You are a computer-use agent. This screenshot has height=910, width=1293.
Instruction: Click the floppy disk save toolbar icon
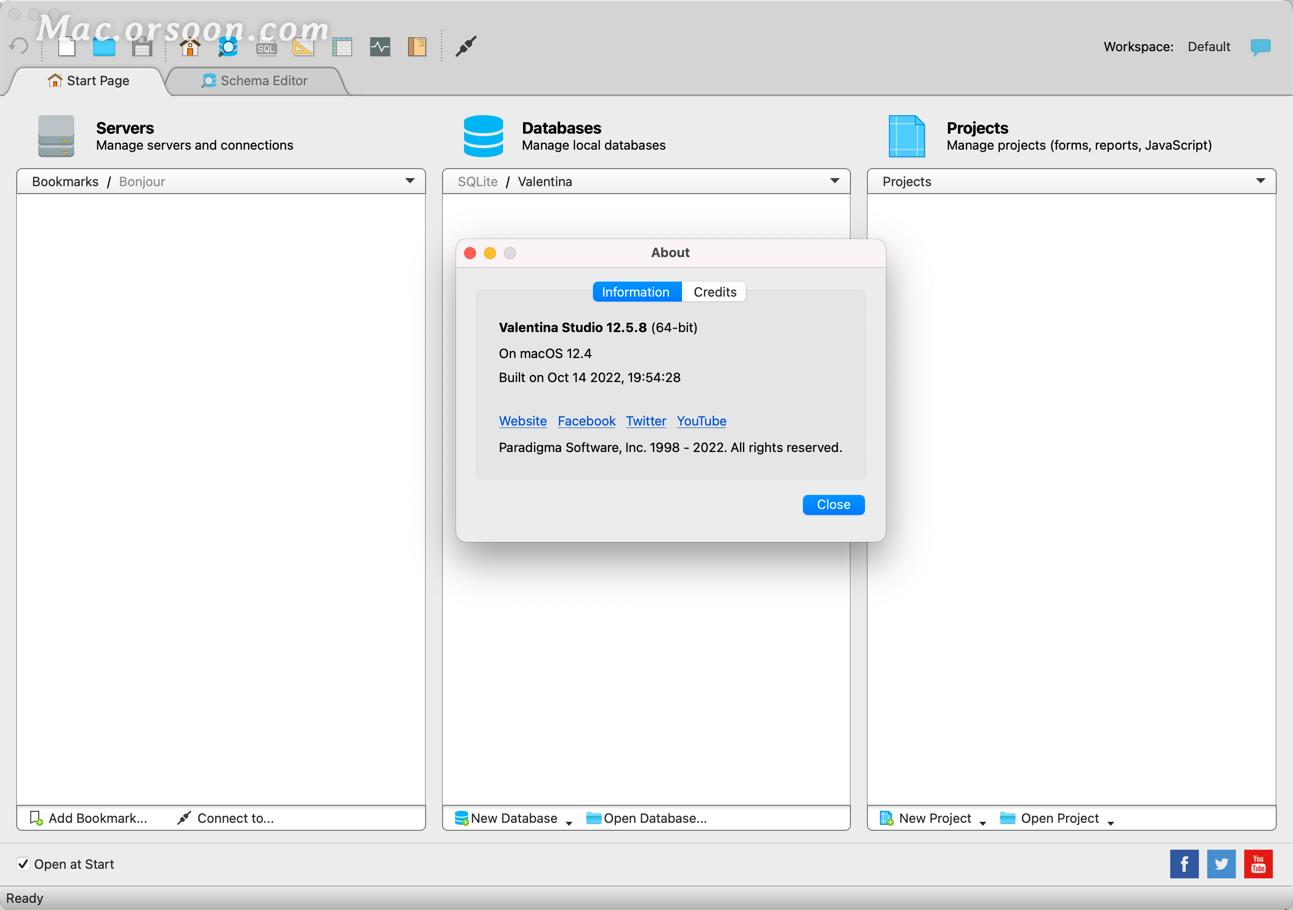(x=142, y=46)
